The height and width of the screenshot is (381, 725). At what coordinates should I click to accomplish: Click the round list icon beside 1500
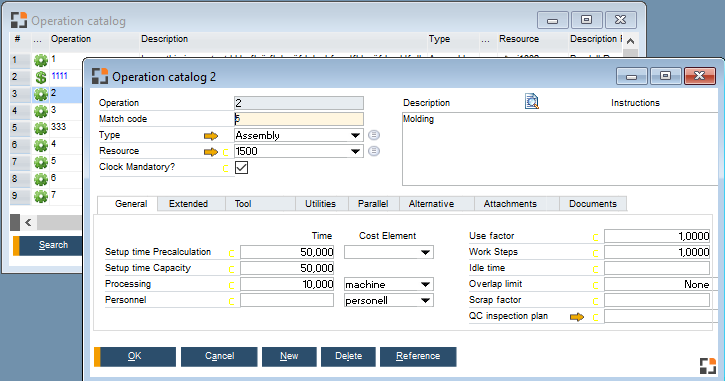point(374,151)
